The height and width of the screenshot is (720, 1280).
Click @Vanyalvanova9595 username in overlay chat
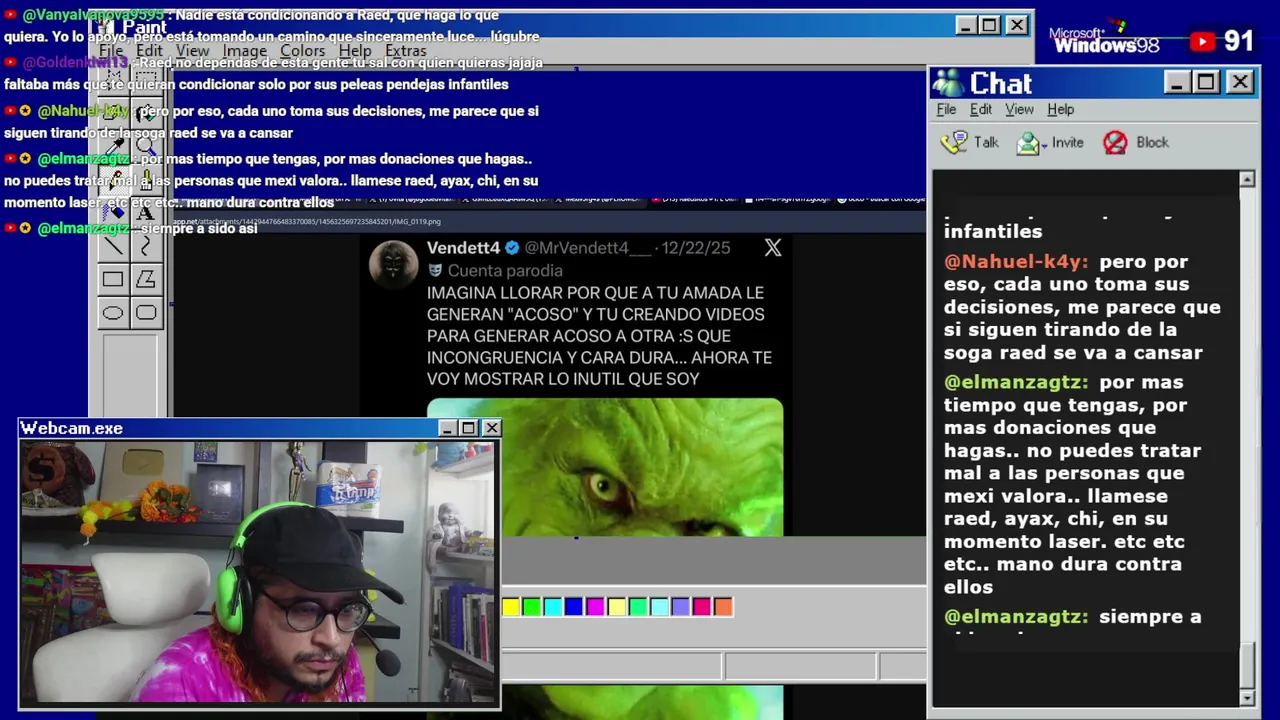(93, 15)
